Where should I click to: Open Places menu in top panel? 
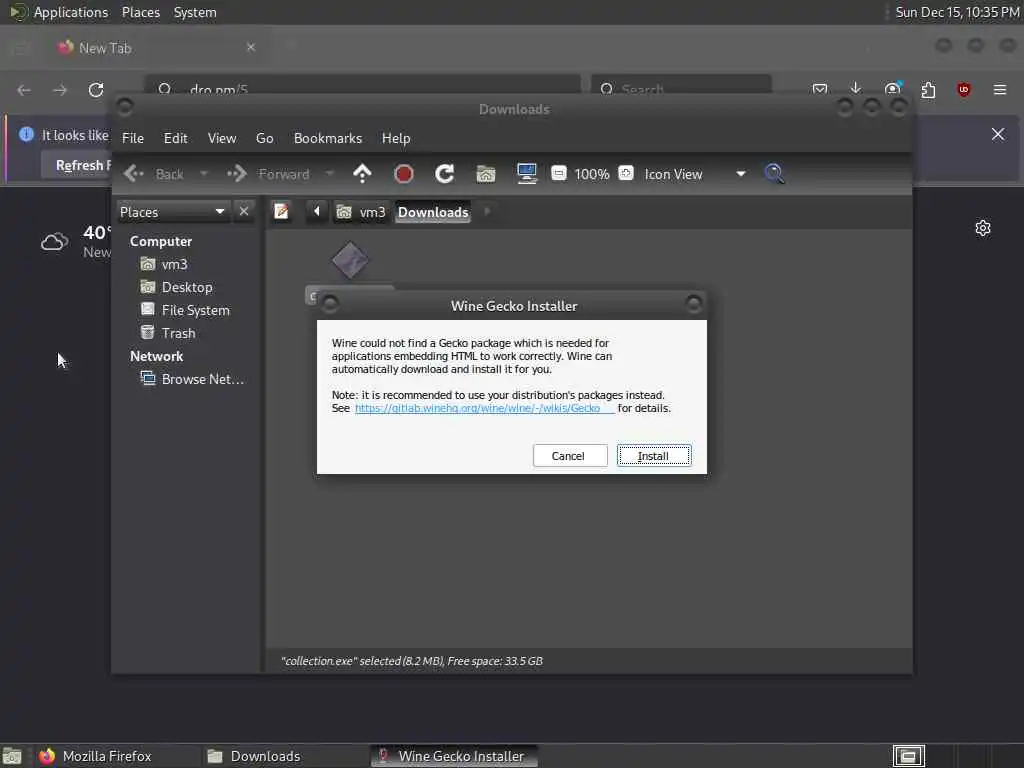(140, 12)
